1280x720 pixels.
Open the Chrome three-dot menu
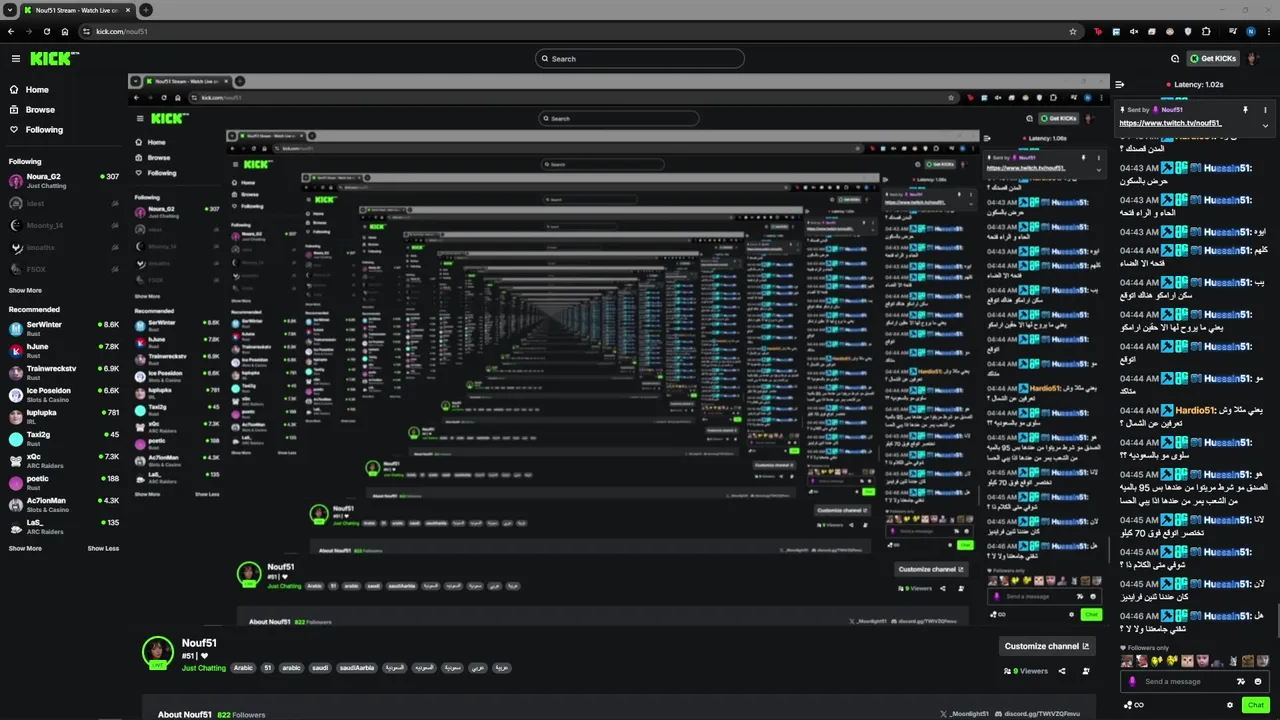pos(1268,31)
